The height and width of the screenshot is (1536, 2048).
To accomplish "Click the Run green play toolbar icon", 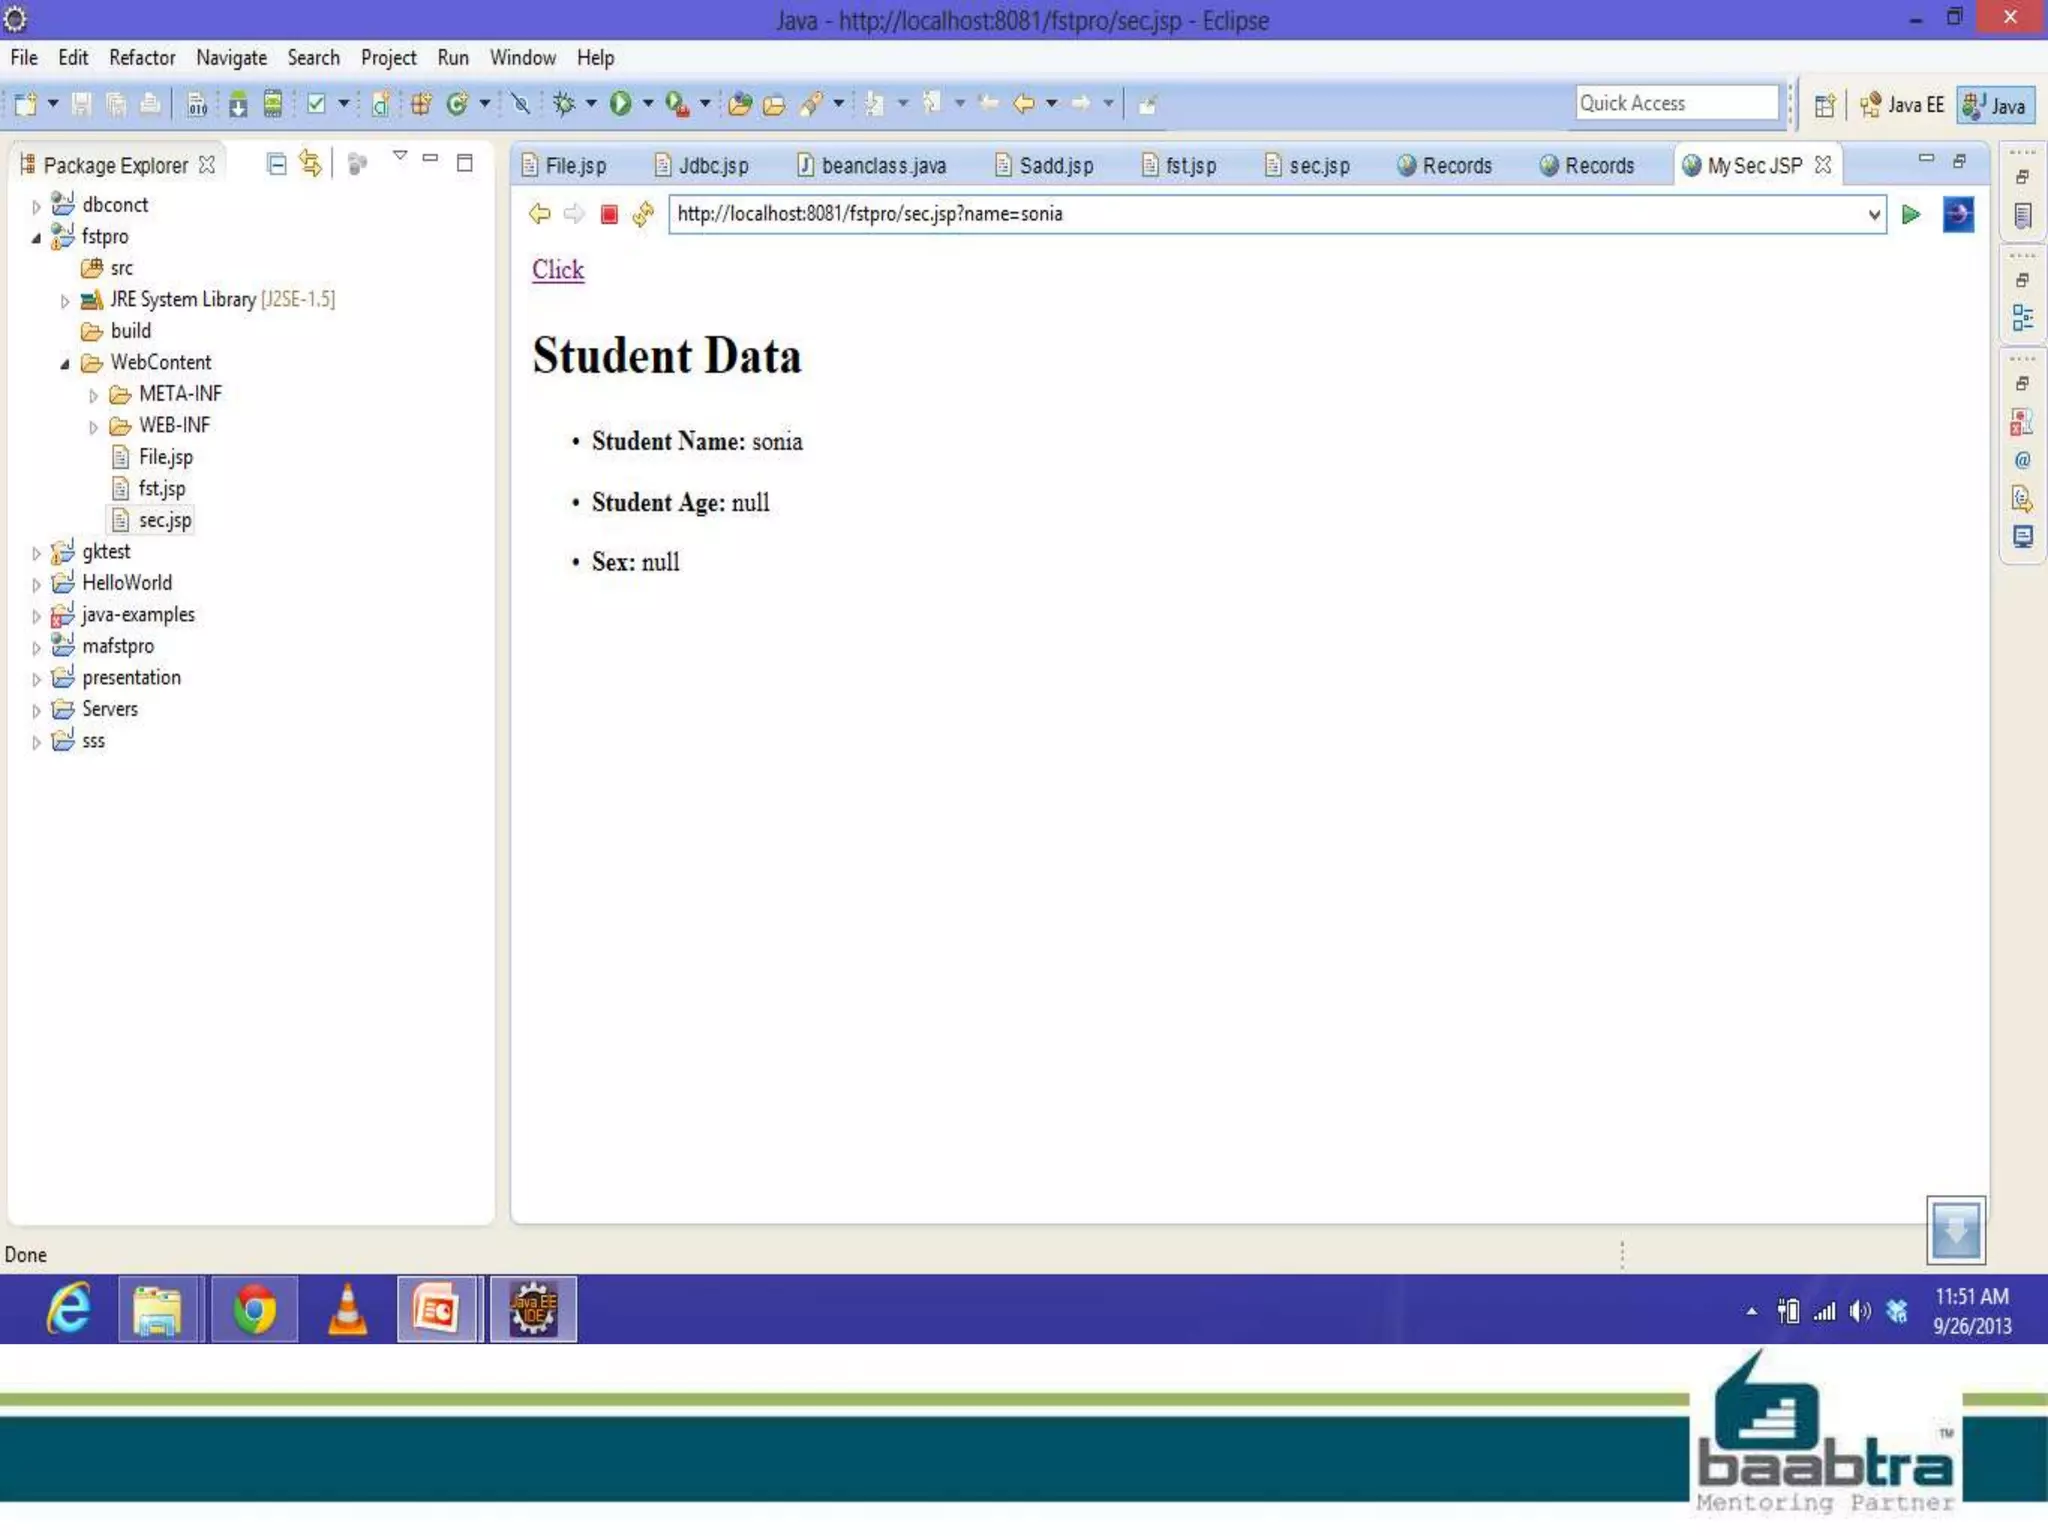I will pos(620,103).
